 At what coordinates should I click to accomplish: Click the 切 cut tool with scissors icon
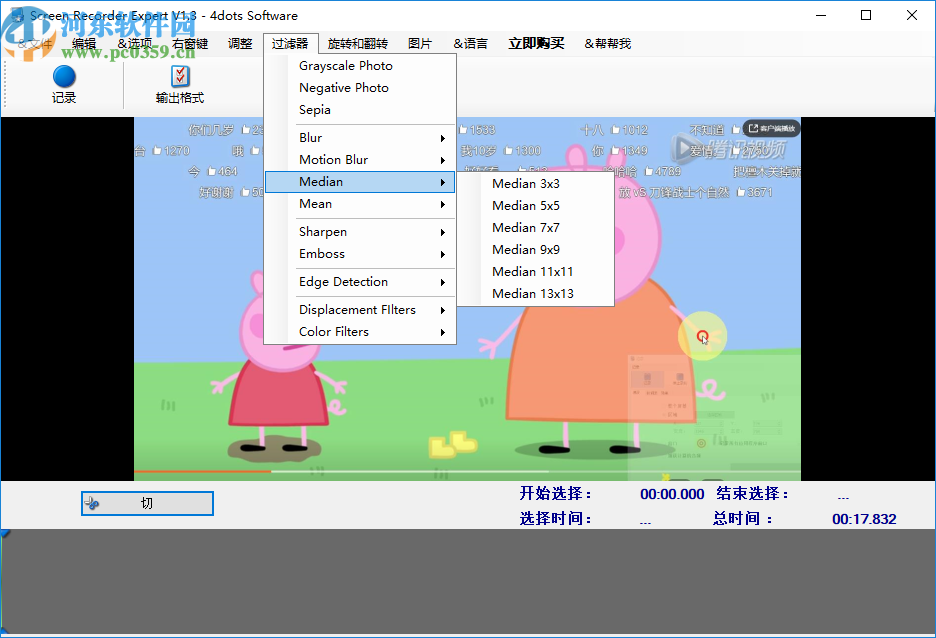(x=146, y=503)
